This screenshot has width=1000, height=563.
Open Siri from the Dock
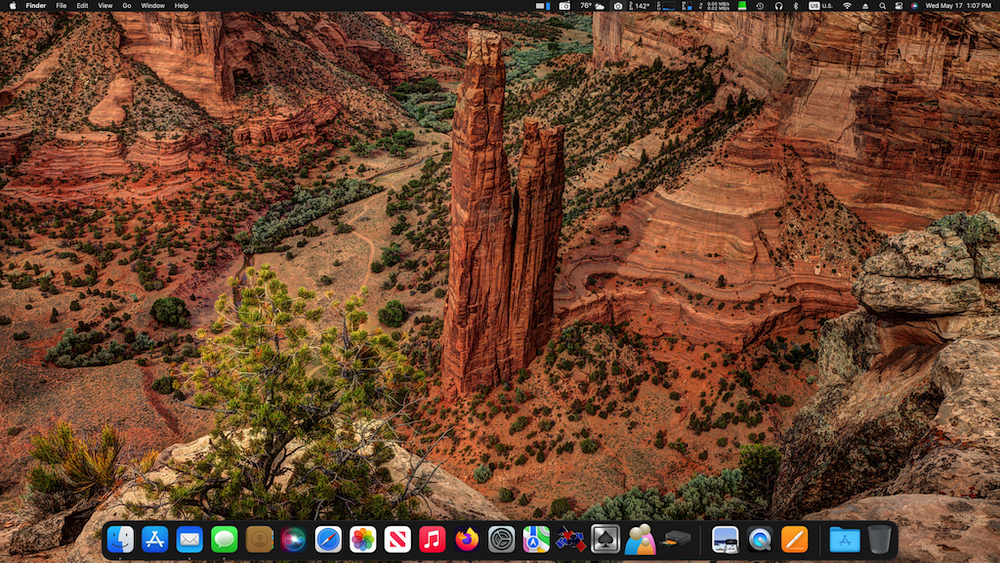point(293,539)
